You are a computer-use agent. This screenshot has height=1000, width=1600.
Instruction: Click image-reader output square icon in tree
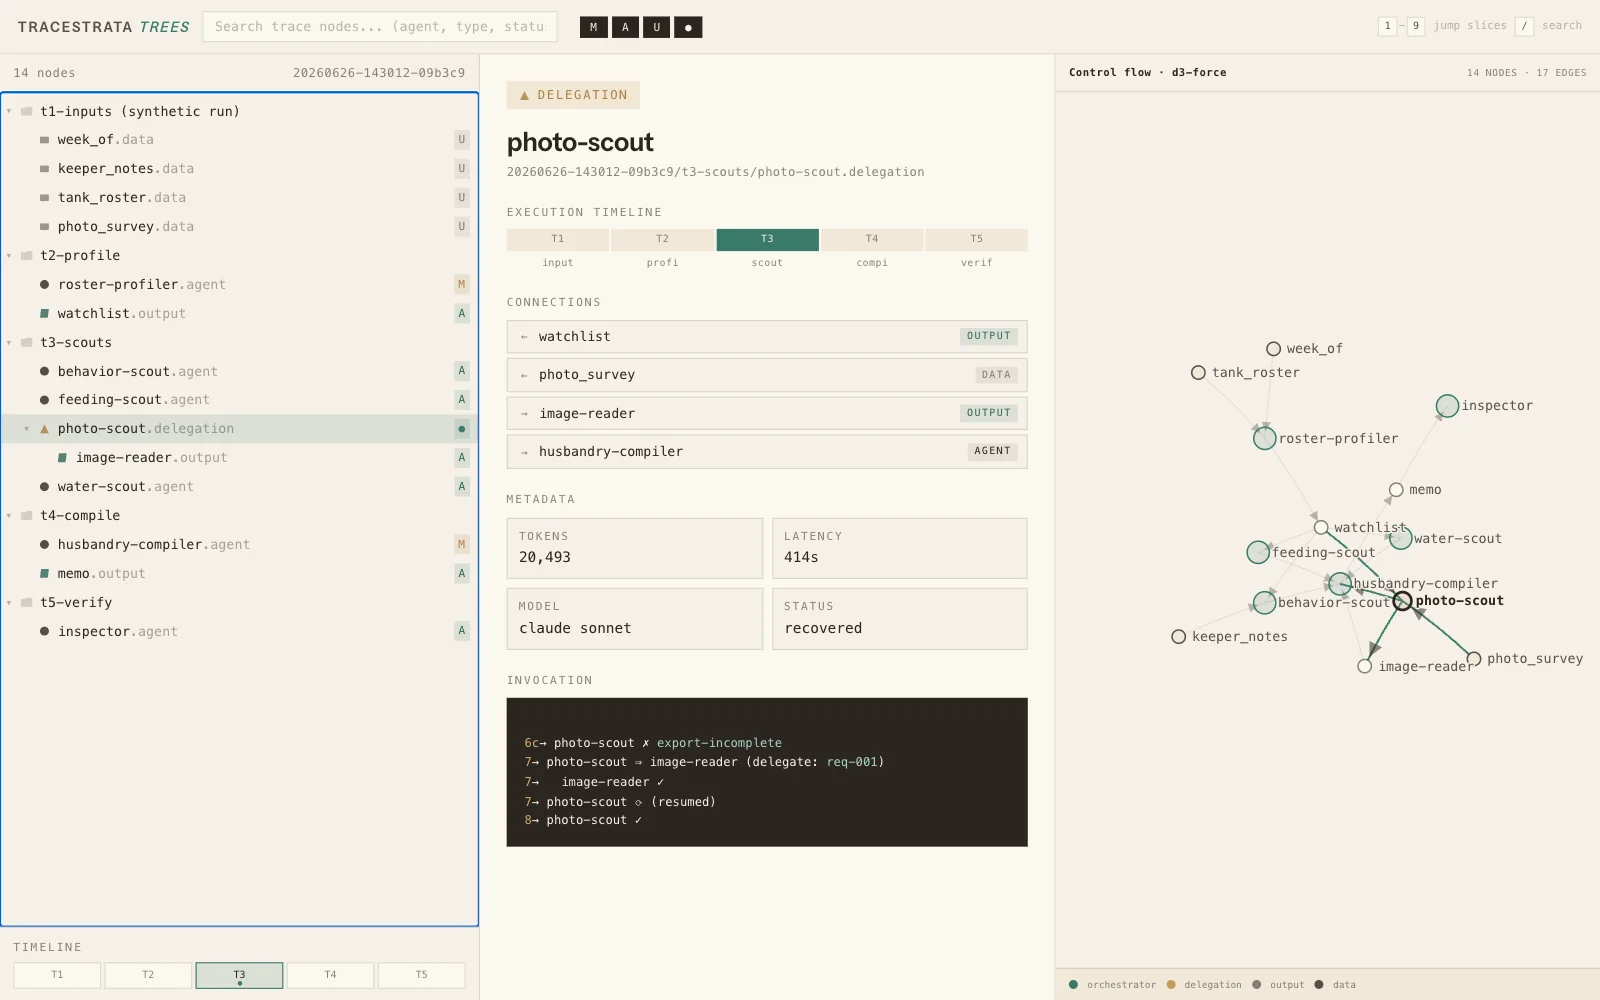(62, 458)
